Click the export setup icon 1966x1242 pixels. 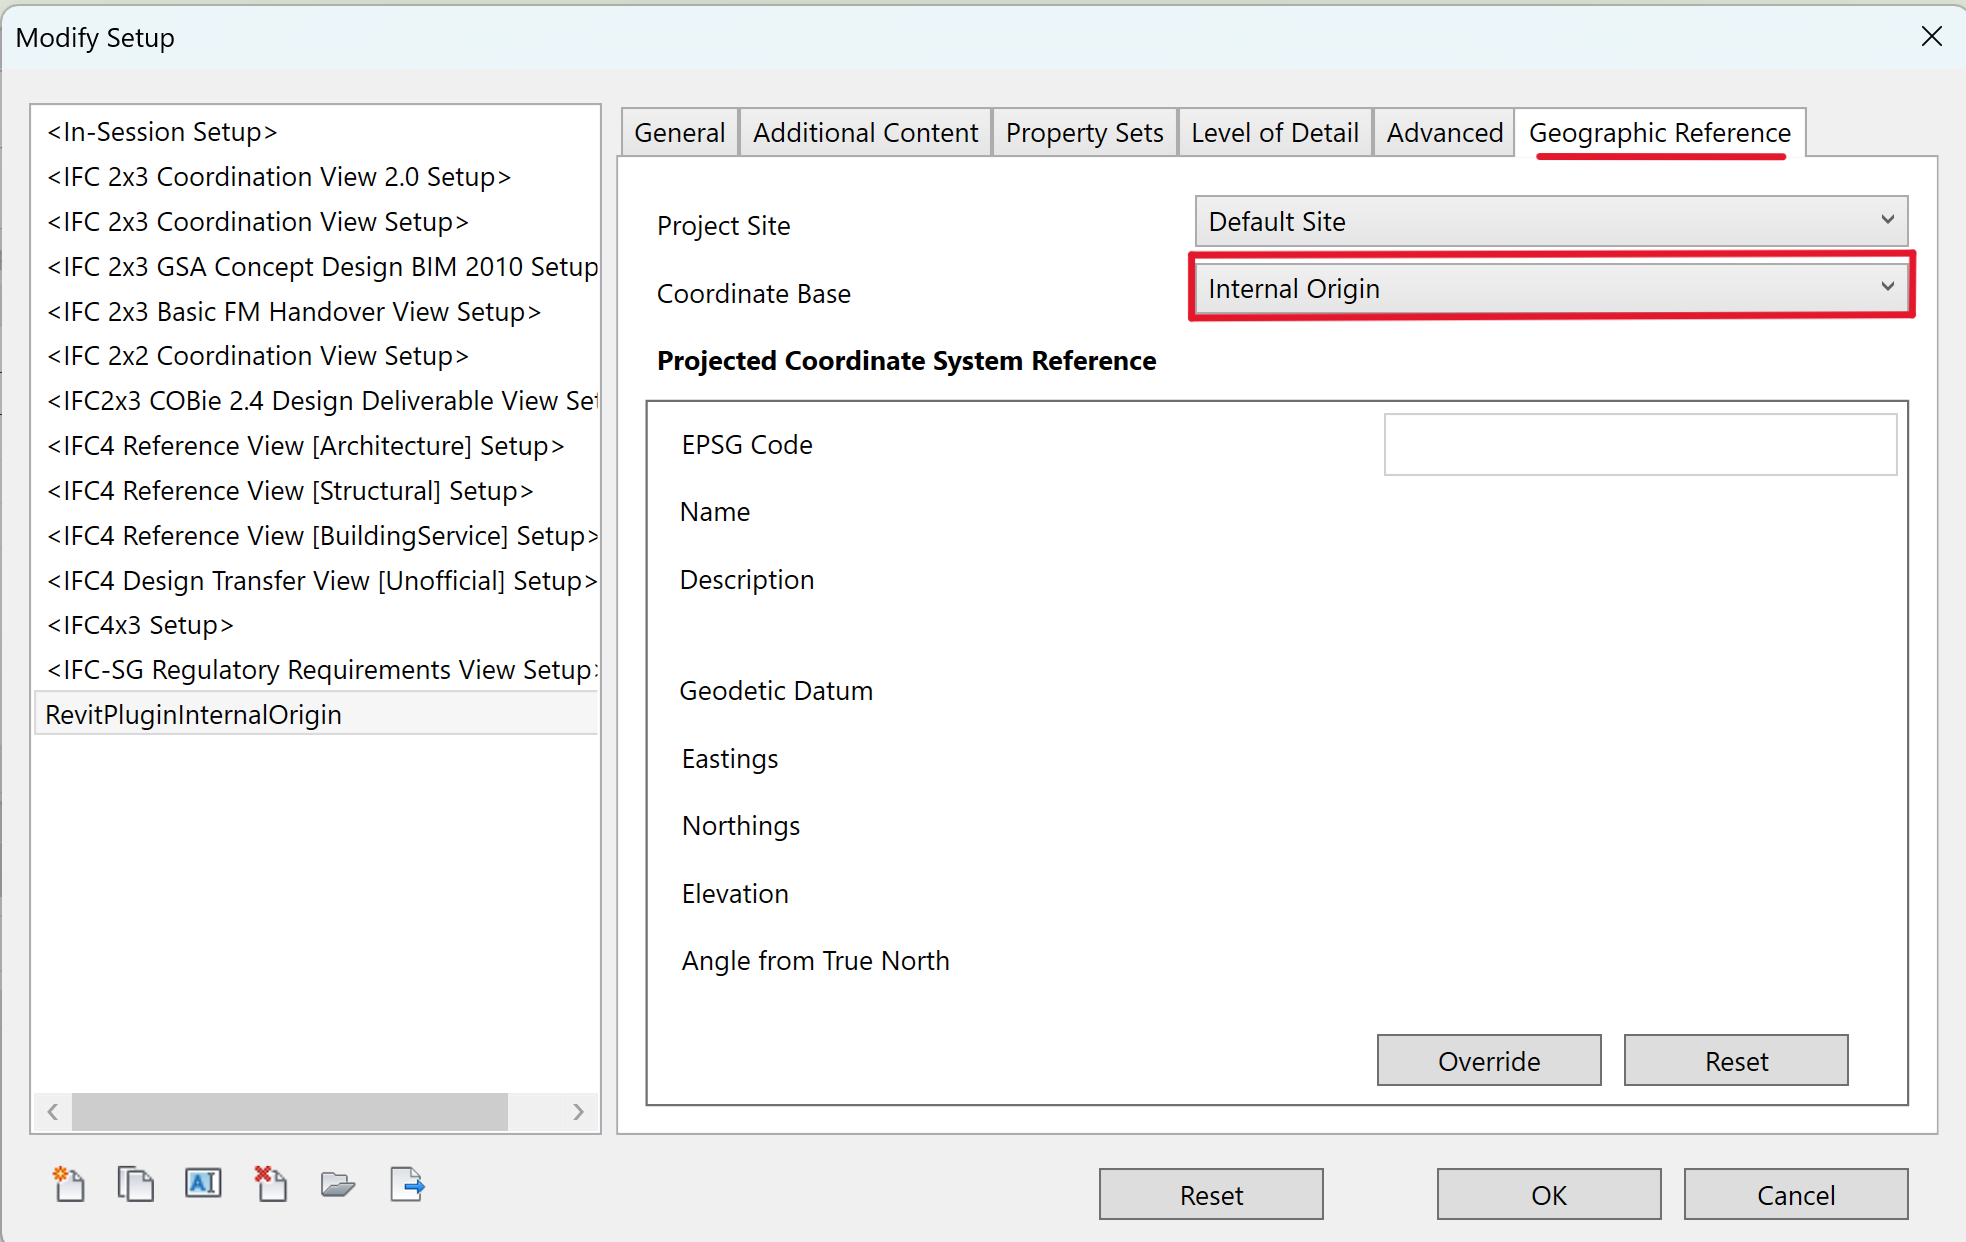pos(407,1184)
